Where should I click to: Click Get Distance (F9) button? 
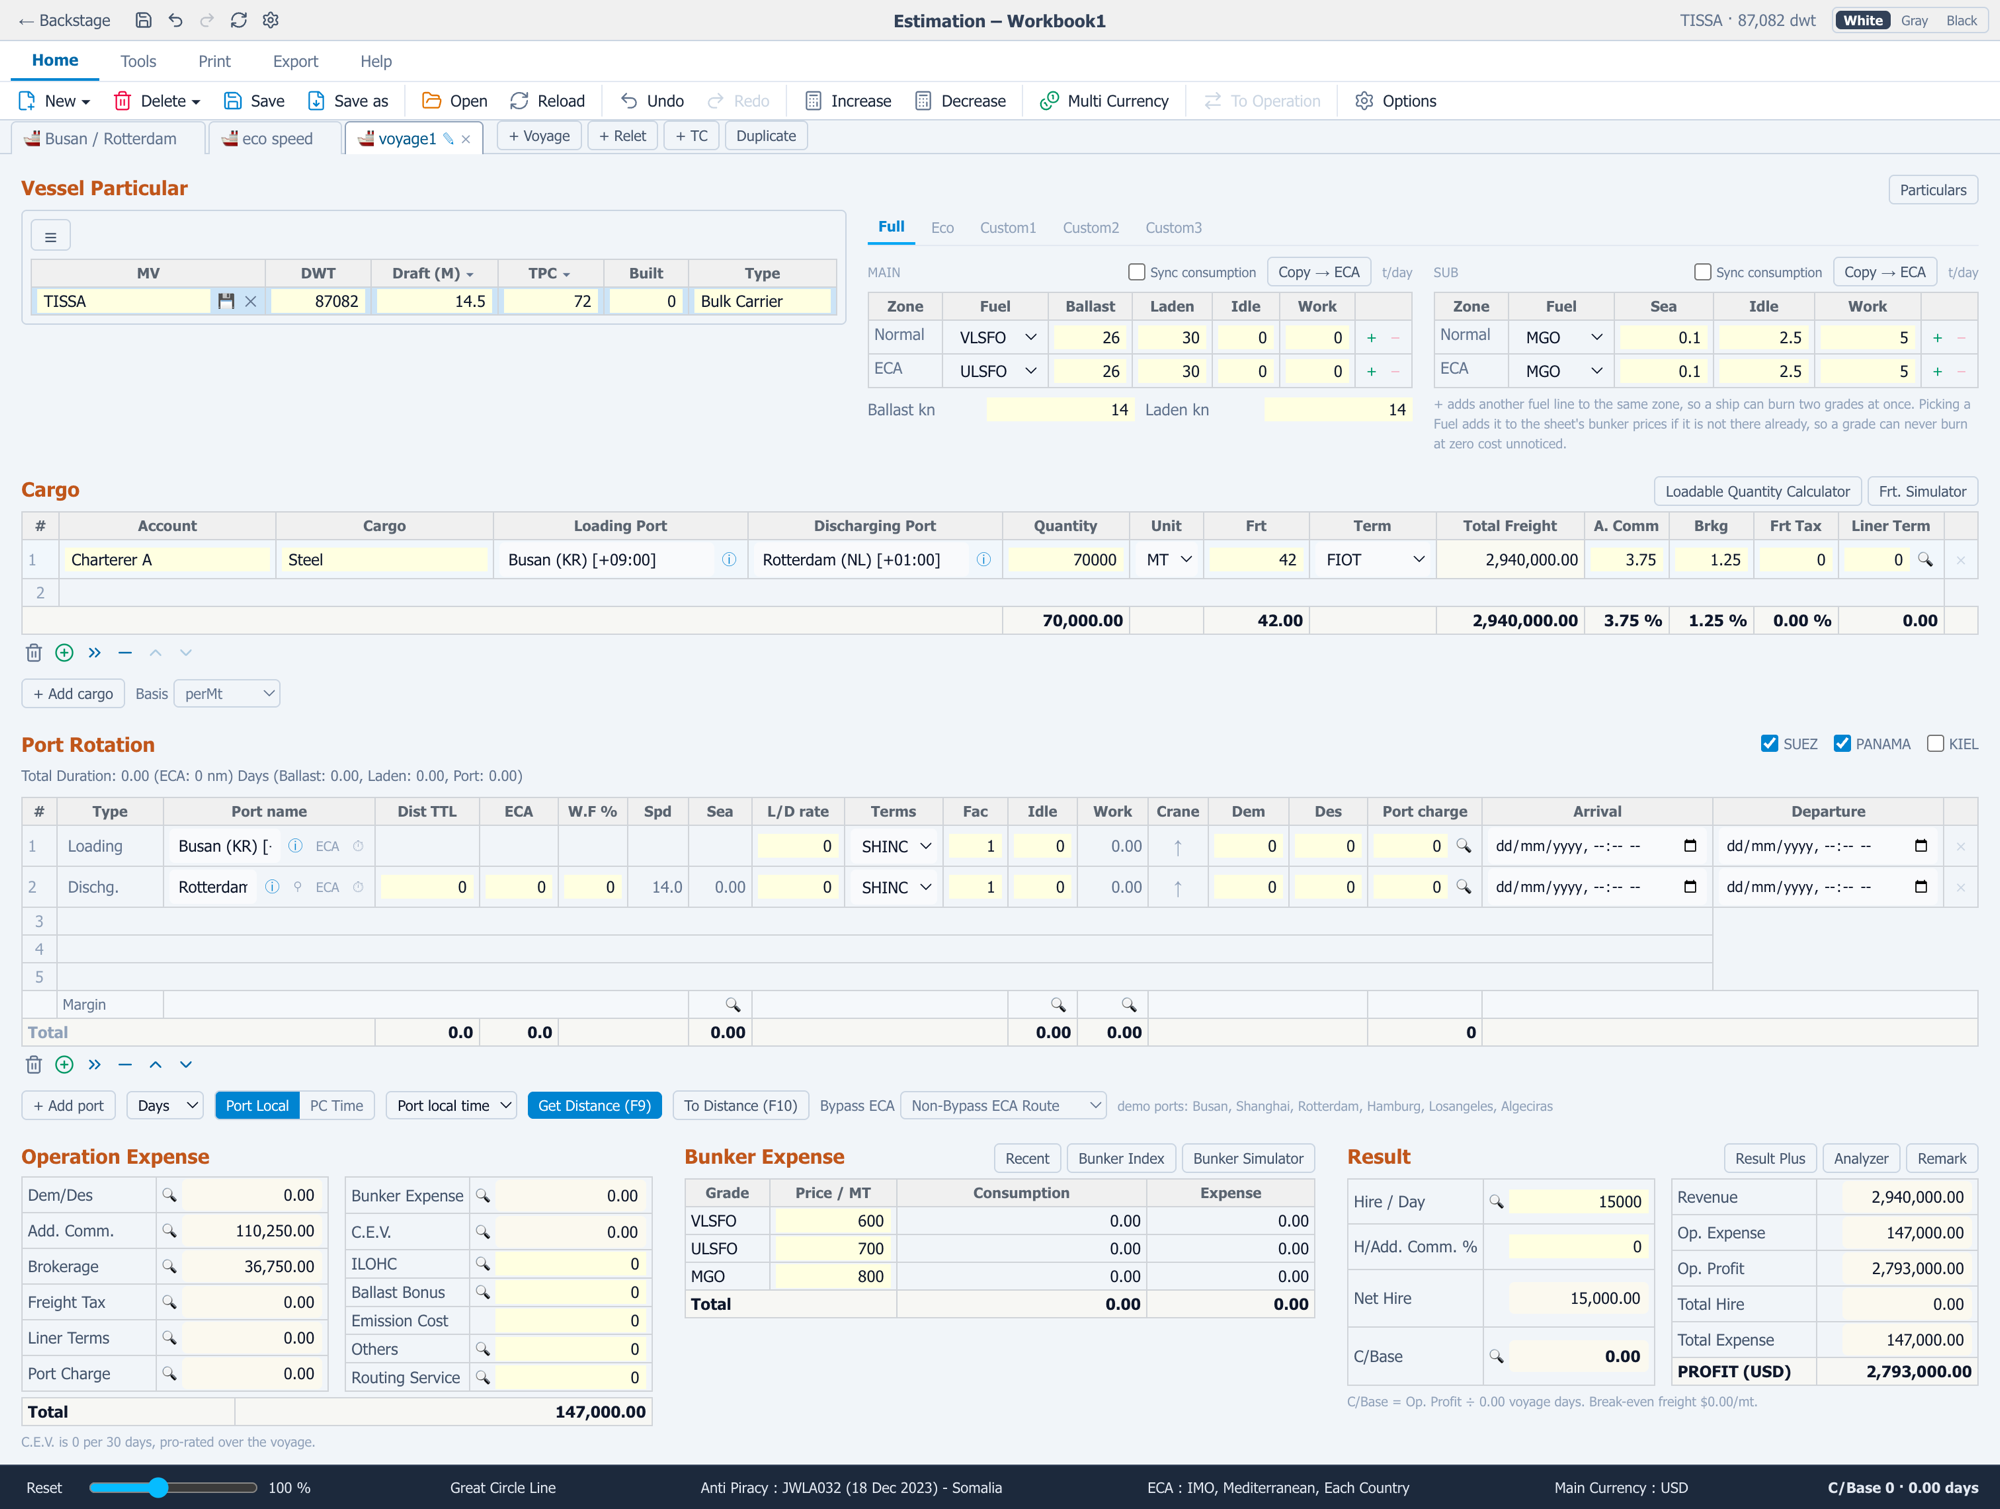(x=594, y=1106)
